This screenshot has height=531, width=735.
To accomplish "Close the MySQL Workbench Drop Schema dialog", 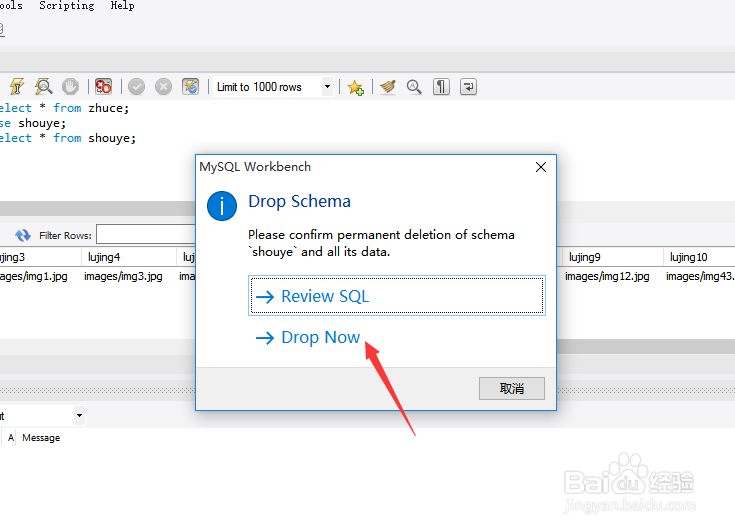I will (x=540, y=167).
